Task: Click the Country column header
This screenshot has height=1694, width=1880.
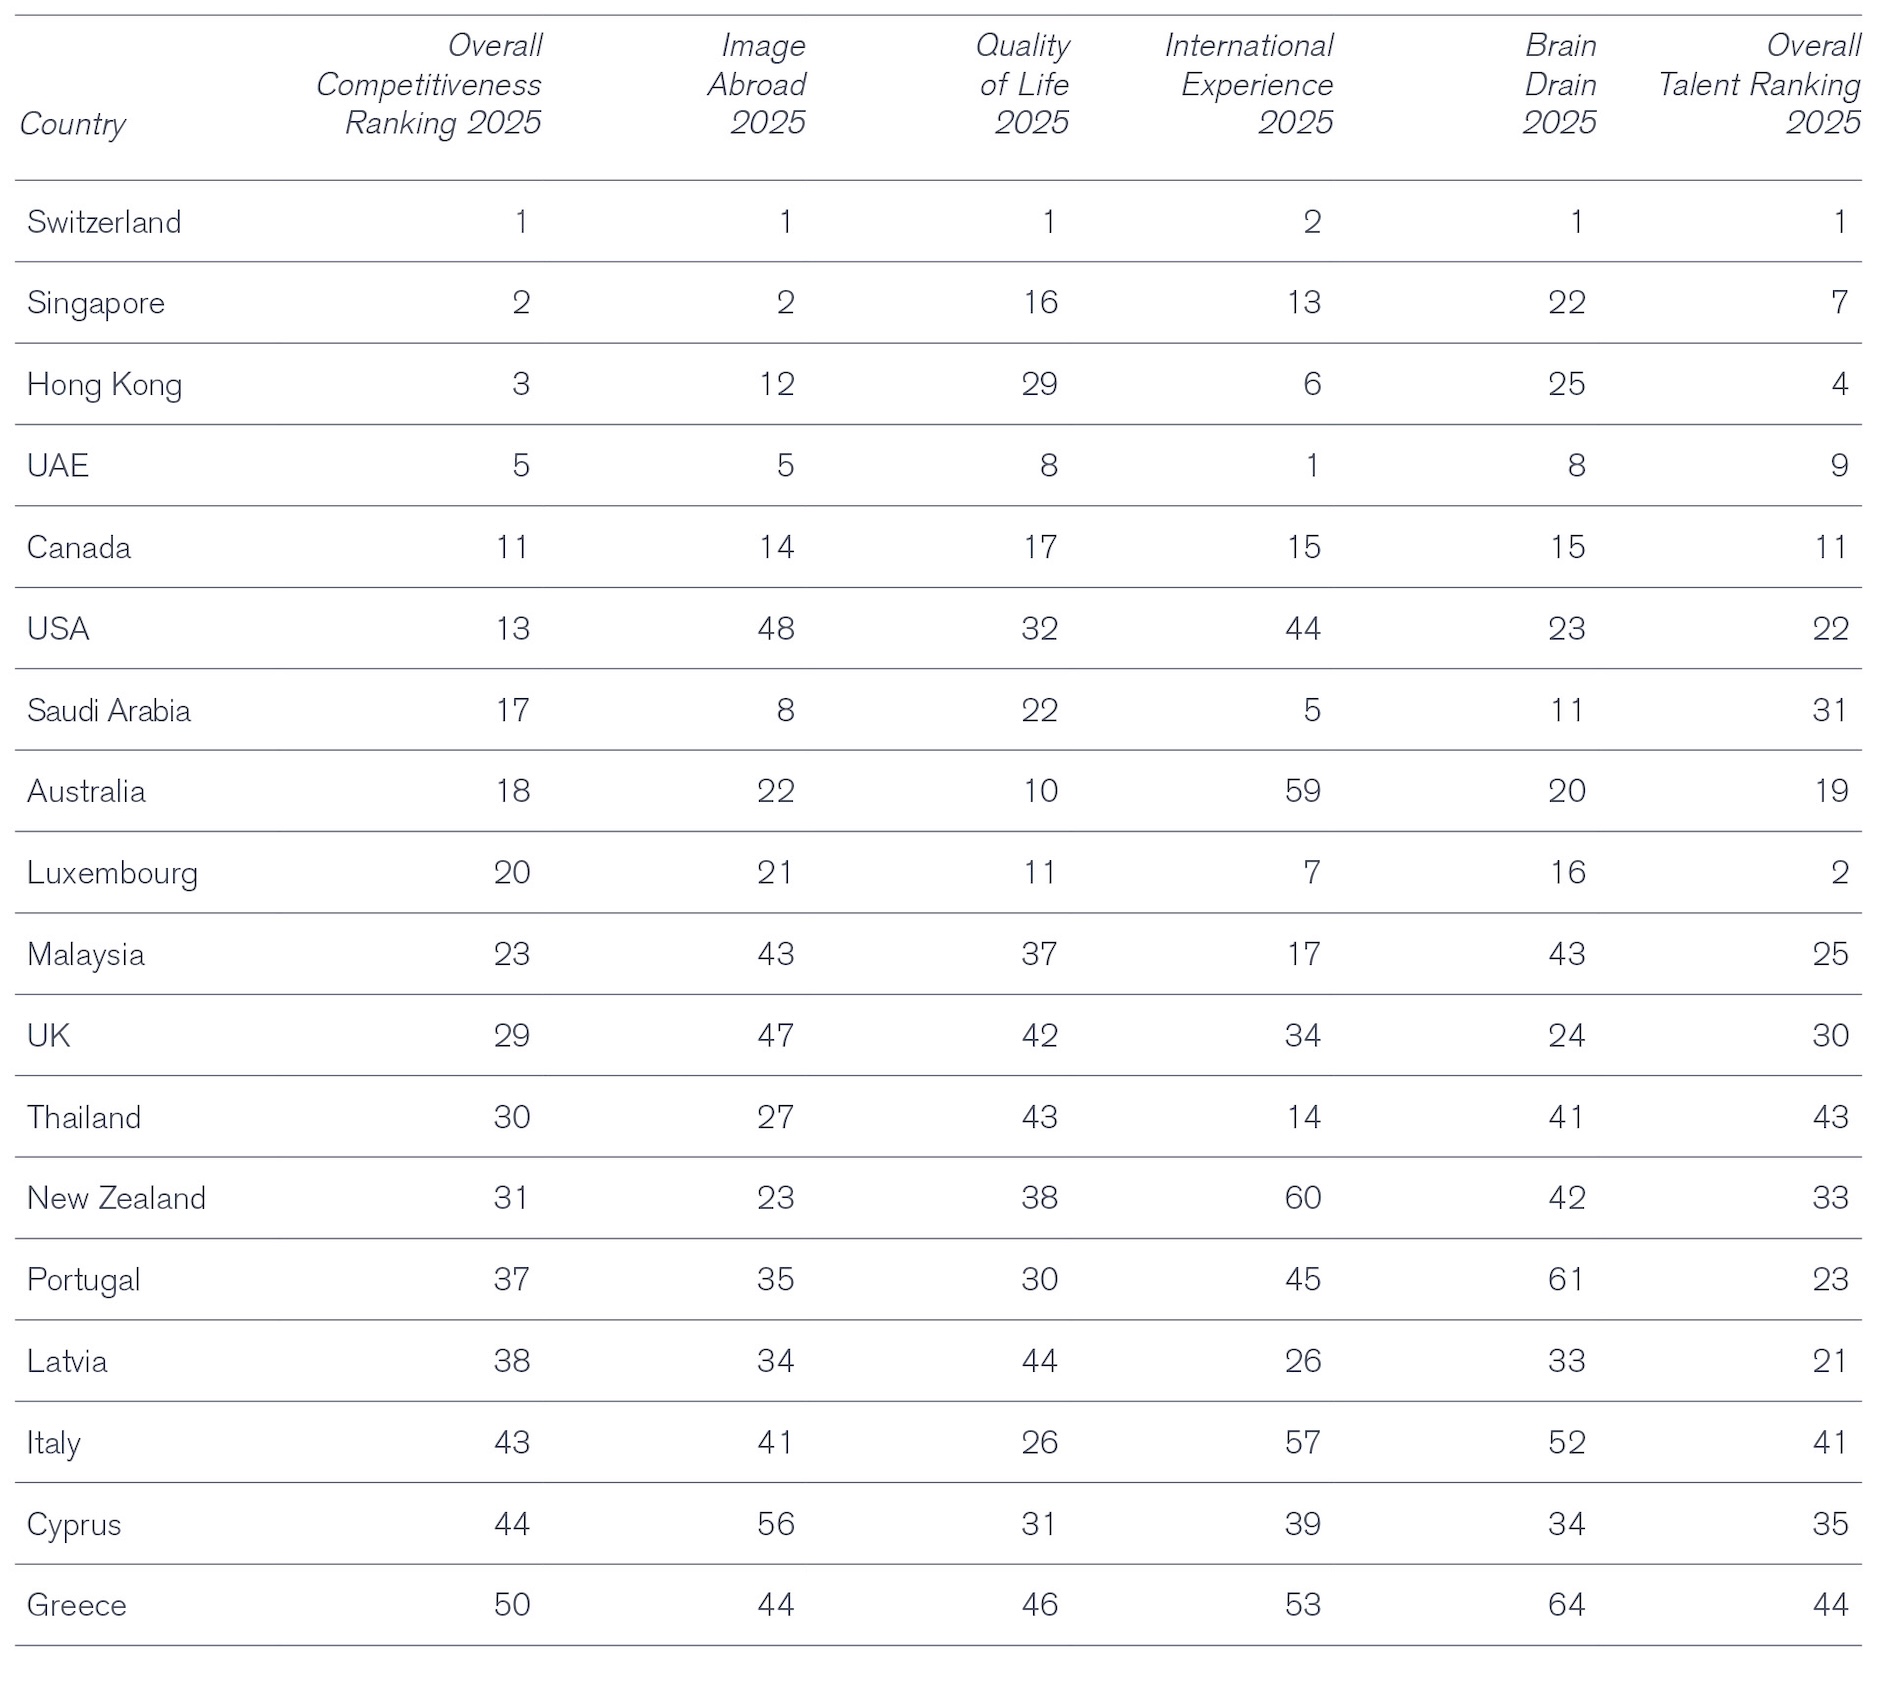Action: (x=73, y=124)
